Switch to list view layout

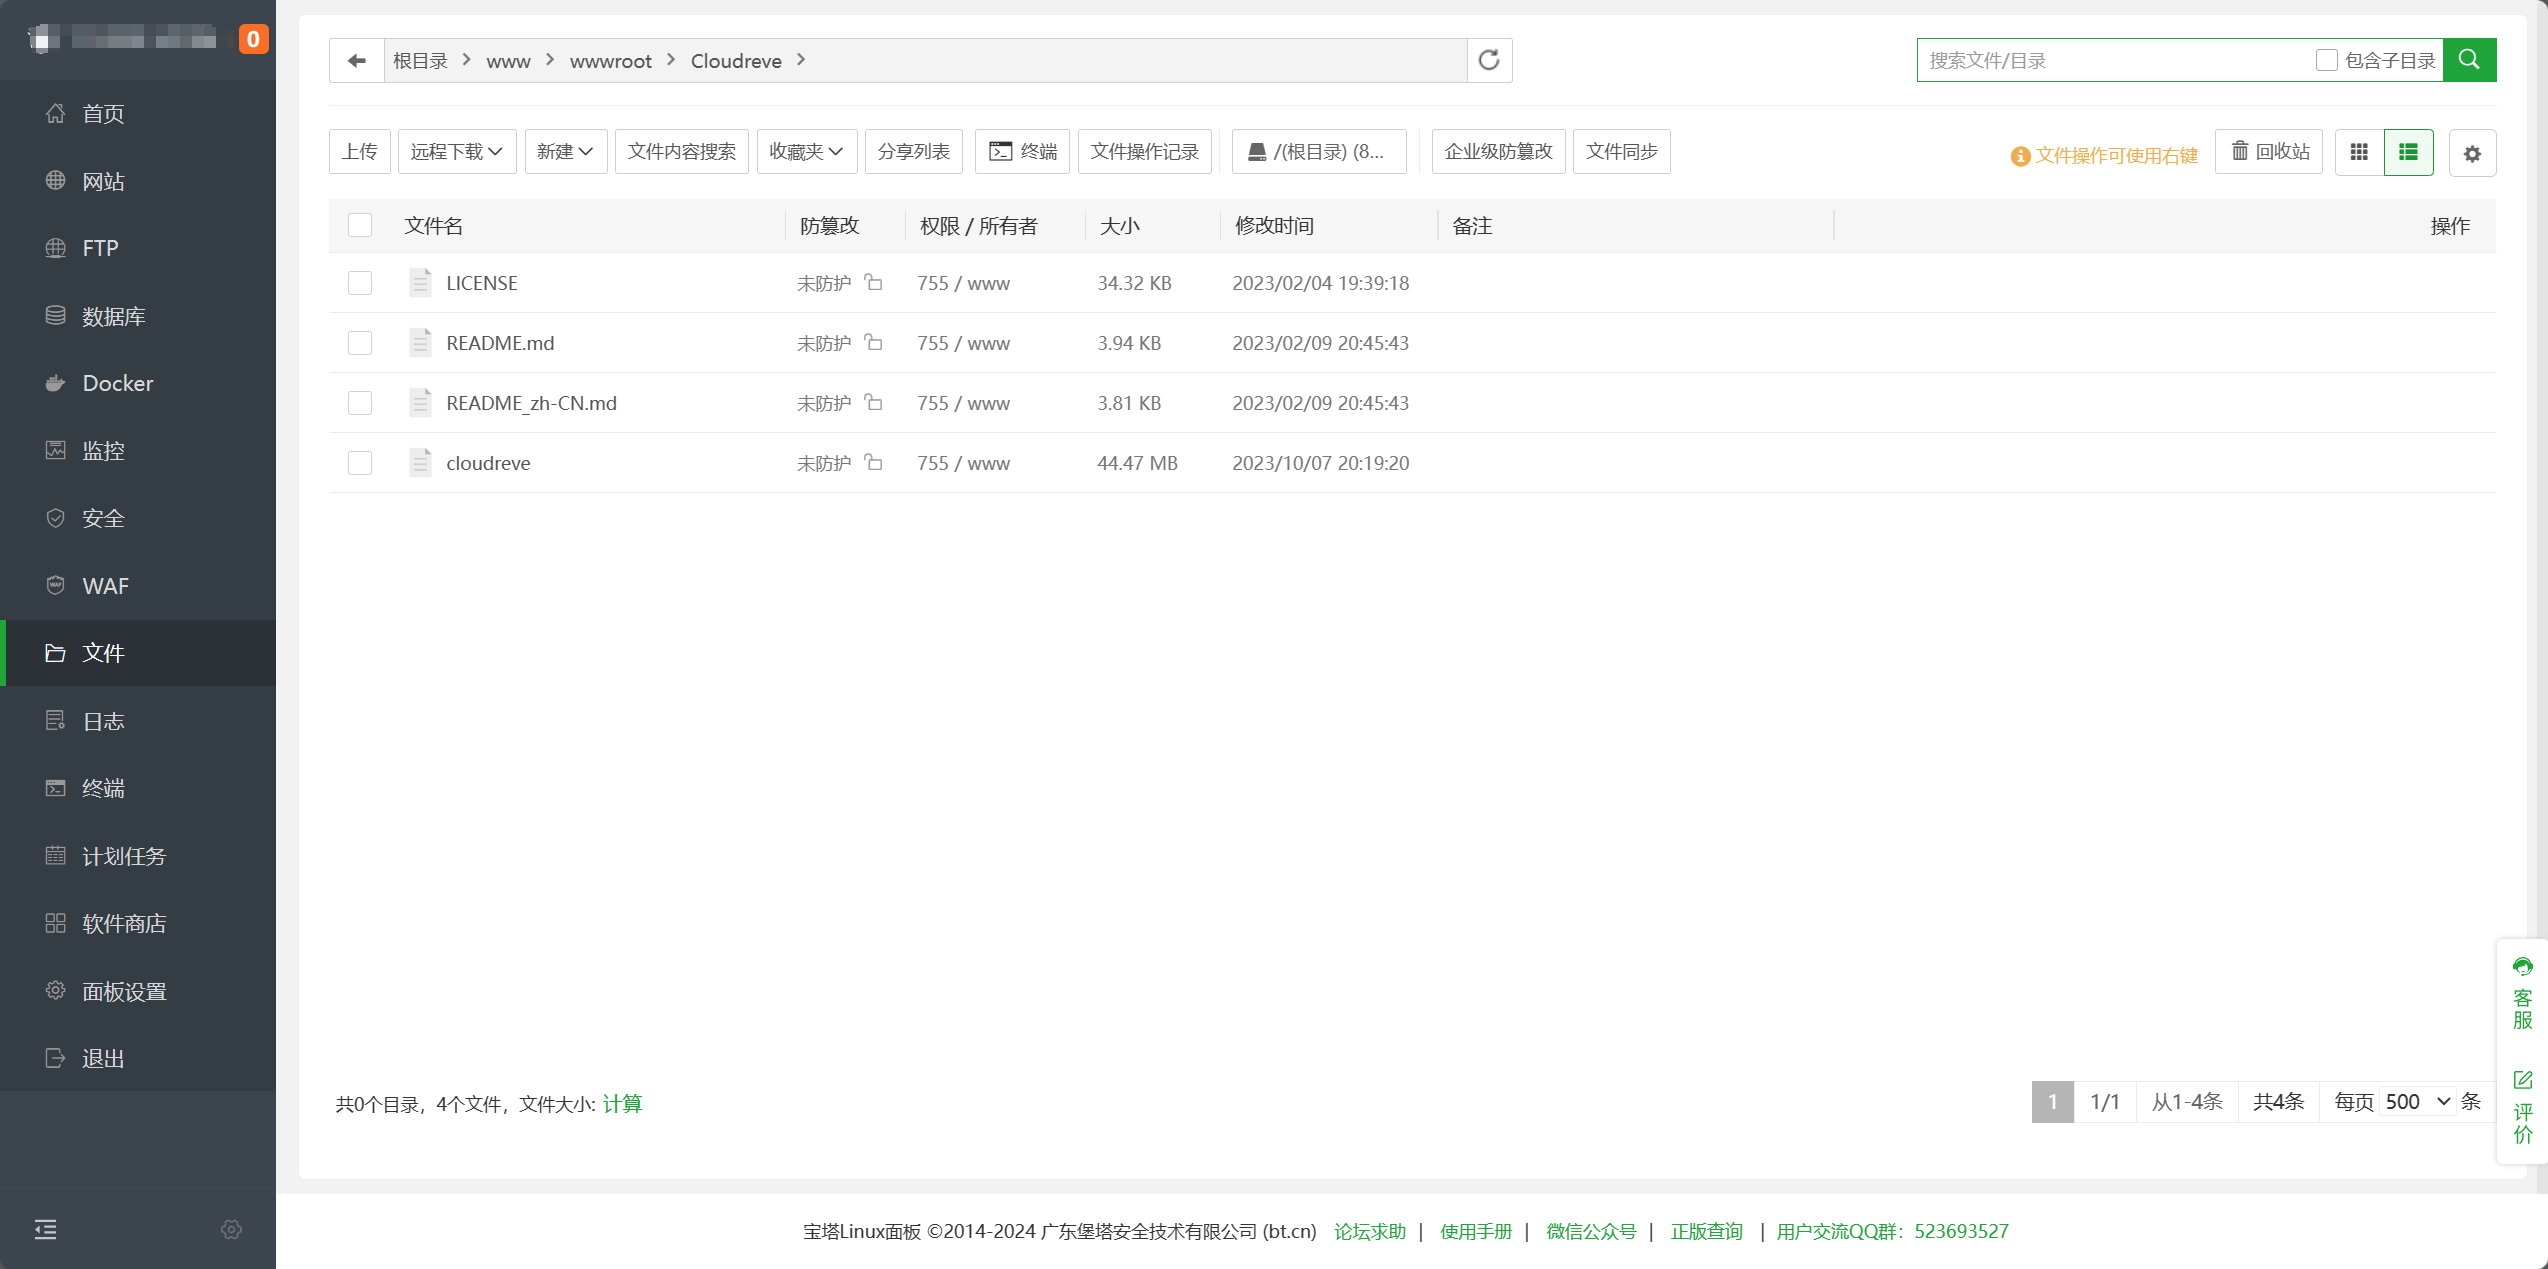(x=2408, y=152)
